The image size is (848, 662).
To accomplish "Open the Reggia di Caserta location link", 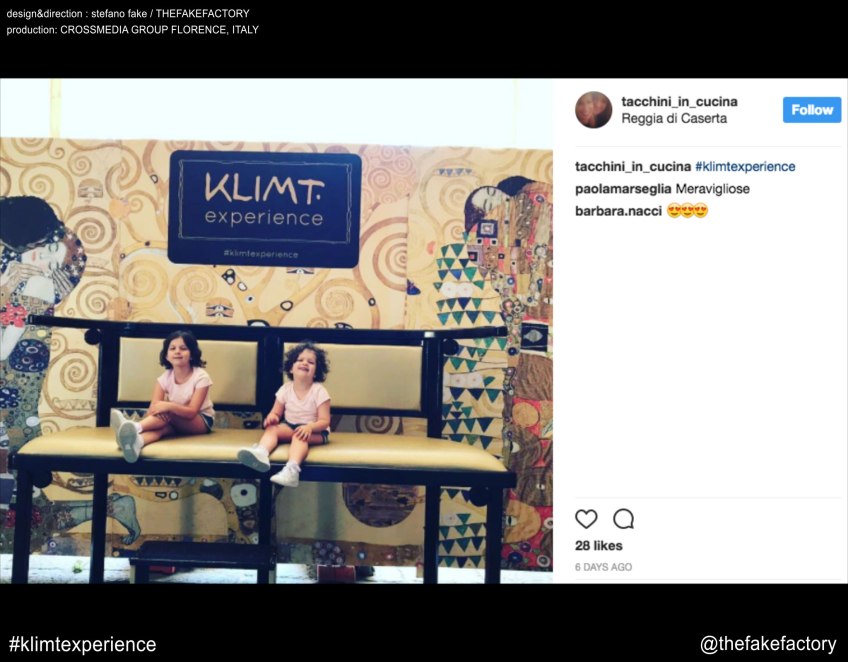I will (674, 118).
